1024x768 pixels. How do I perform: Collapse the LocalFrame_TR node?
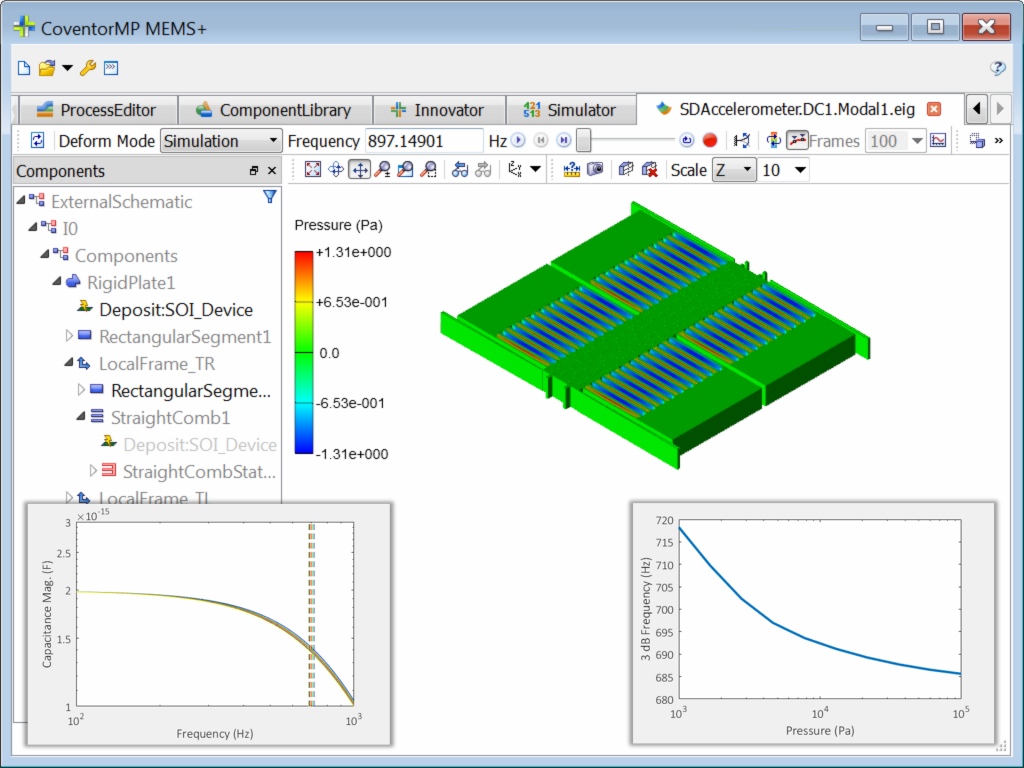coord(69,362)
